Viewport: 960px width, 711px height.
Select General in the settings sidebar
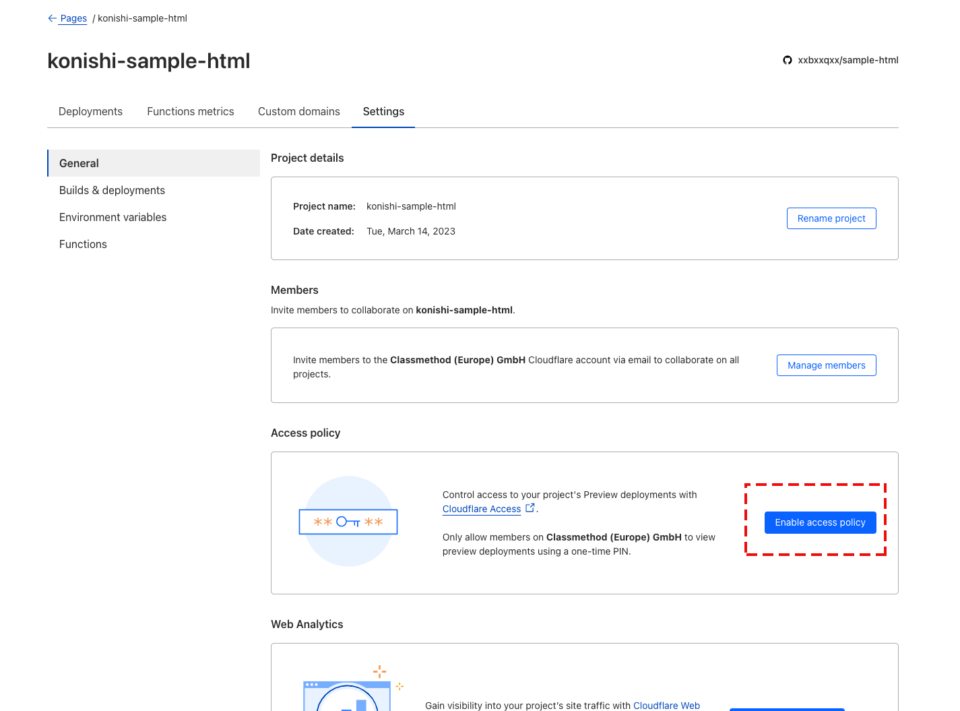(x=79, y=163)
